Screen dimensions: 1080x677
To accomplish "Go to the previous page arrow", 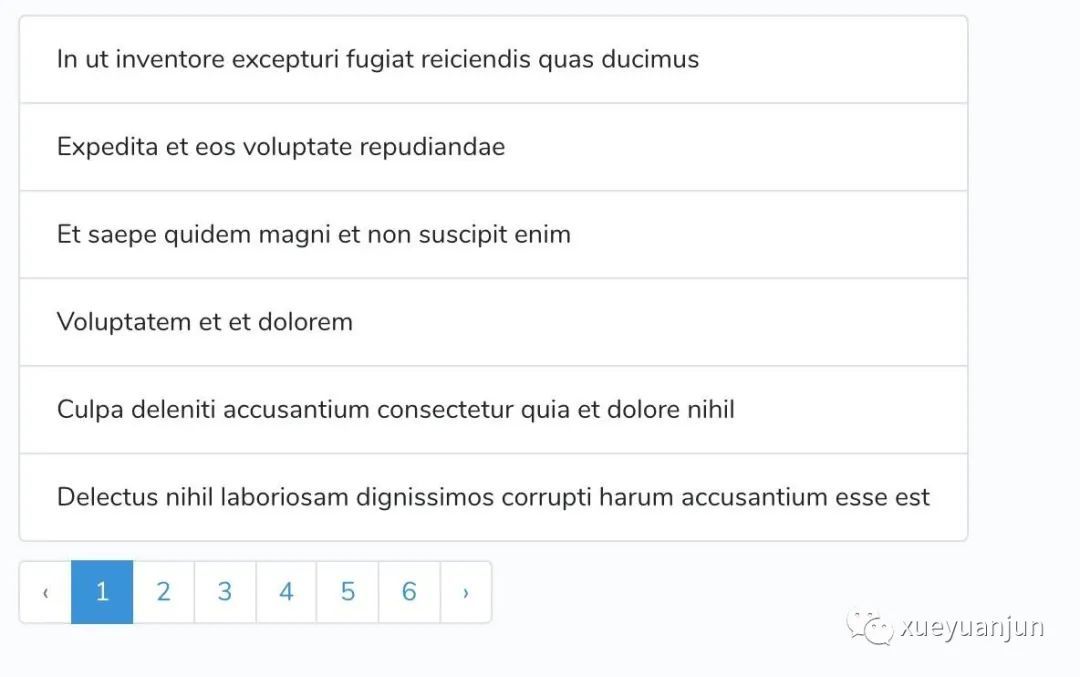I will (x=45, y=592).
